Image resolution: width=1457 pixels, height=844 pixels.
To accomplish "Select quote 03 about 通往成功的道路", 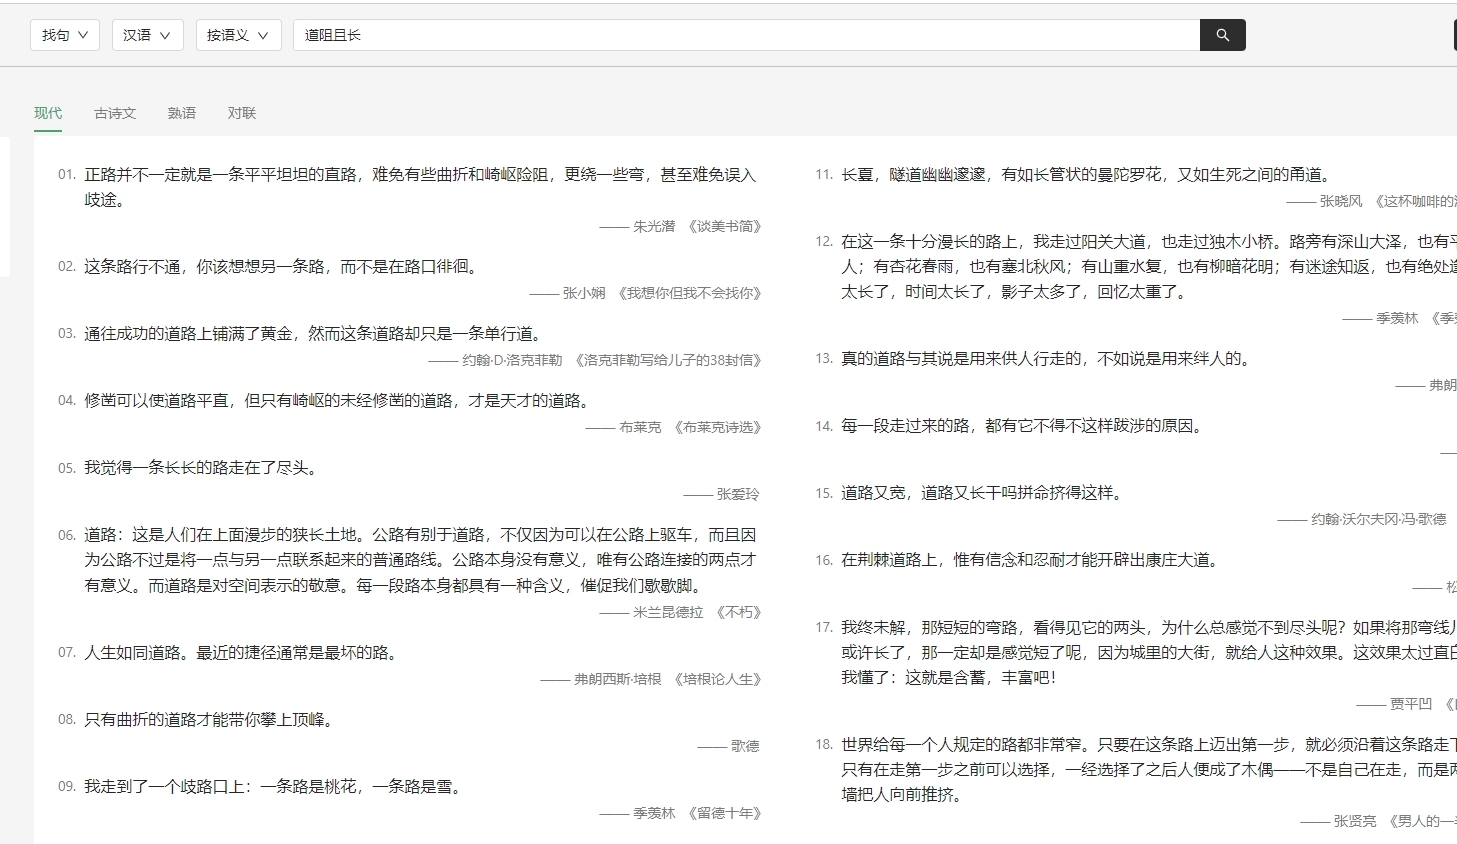I will pyautogui.click(x=314, y=333).
